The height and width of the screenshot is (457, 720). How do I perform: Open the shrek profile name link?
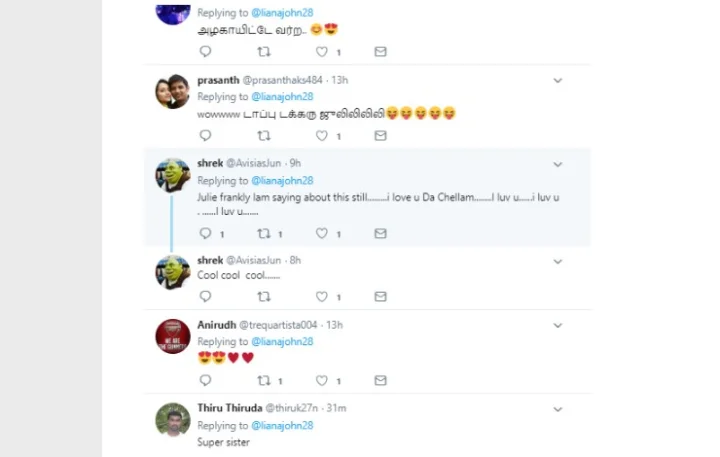click(x=210, y=163)
